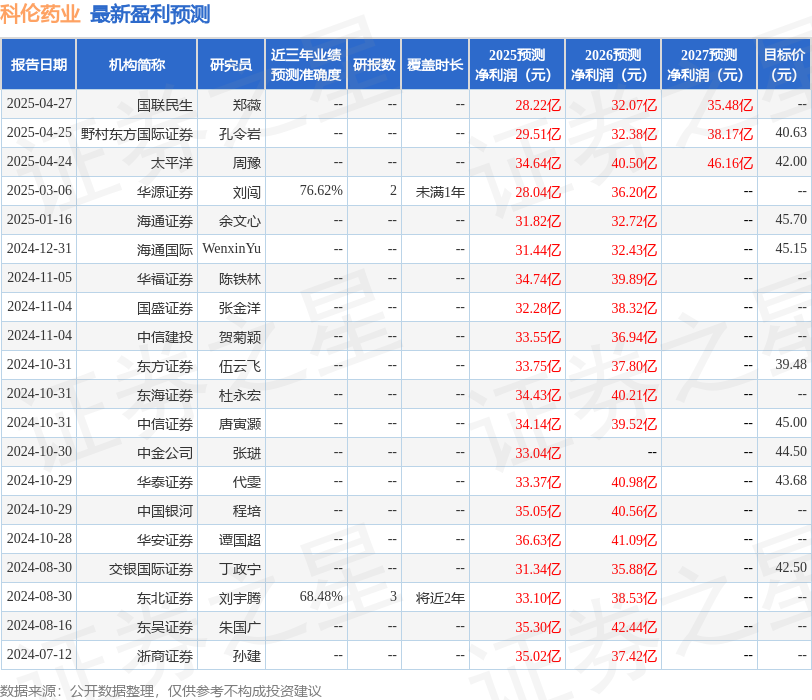
Task: Click researcher 丁政宁
Action: [x=240, y=569]
